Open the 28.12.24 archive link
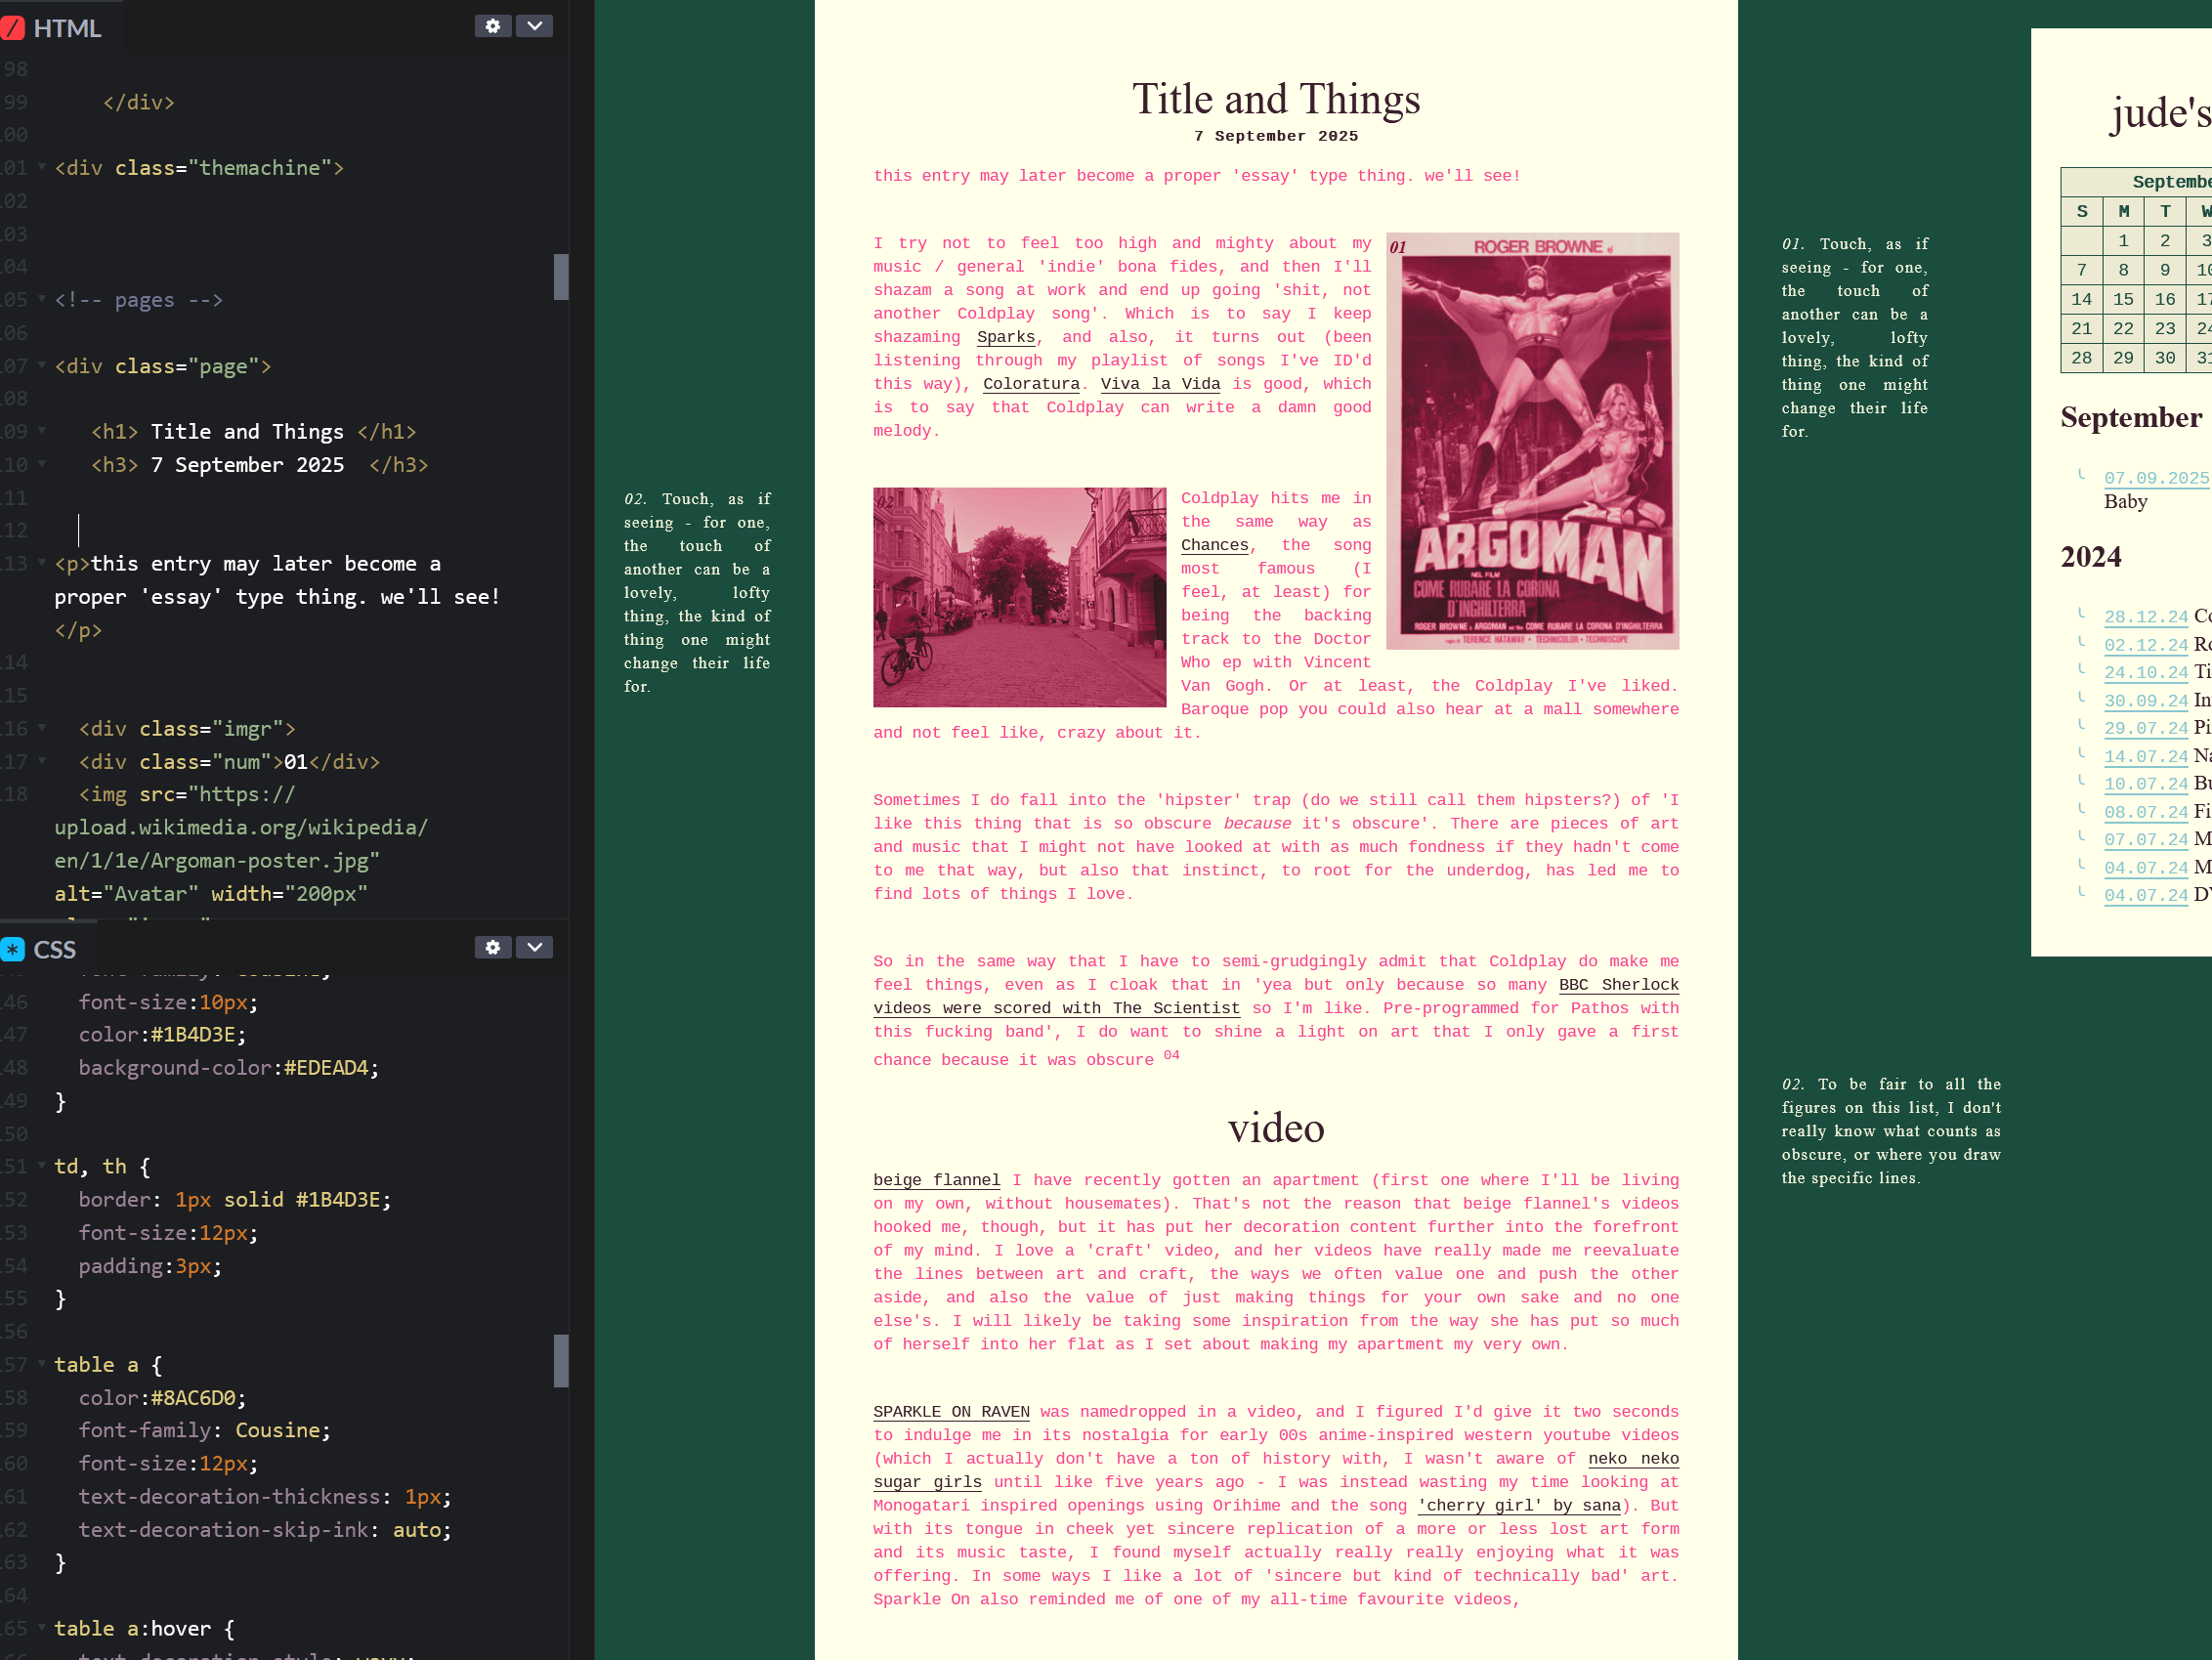This screenshot has height=1660, width=2212. coord(2146,617)
